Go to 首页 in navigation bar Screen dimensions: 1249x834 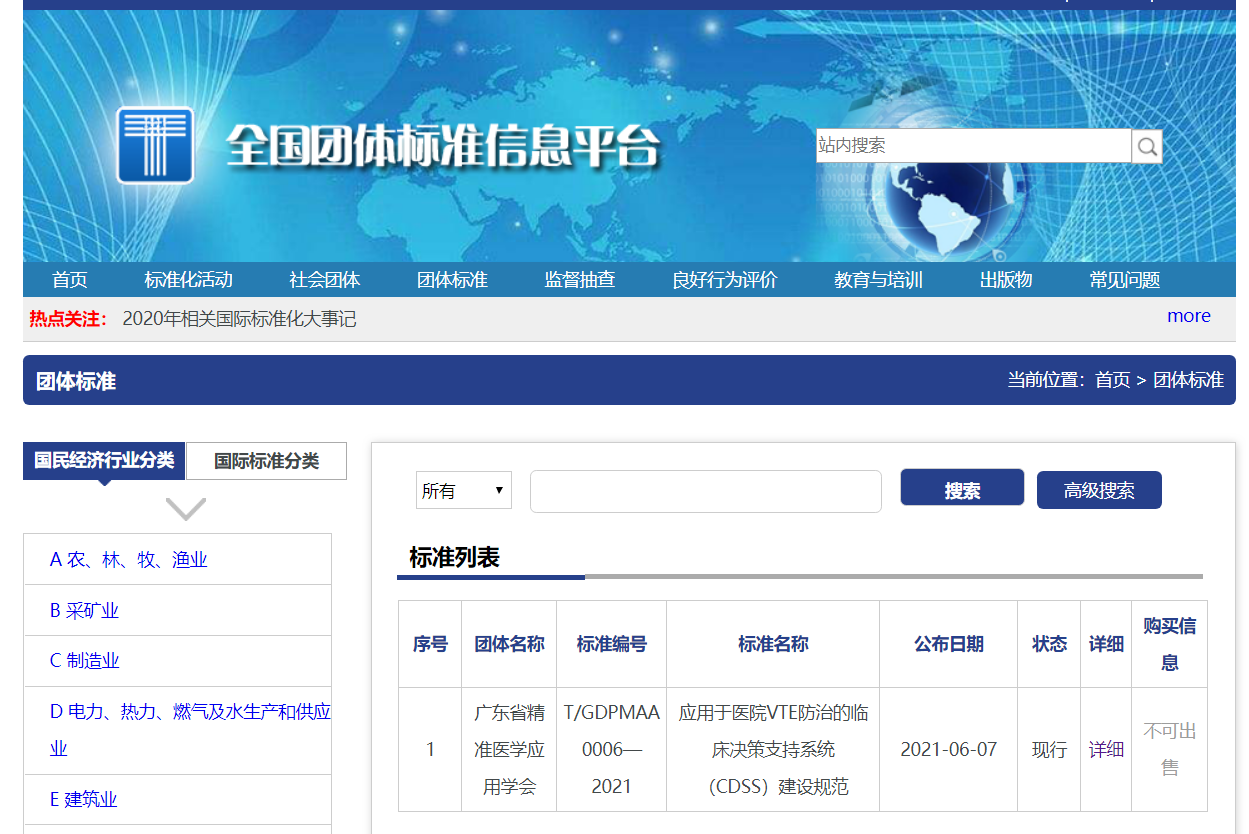(x=70, y=280)
